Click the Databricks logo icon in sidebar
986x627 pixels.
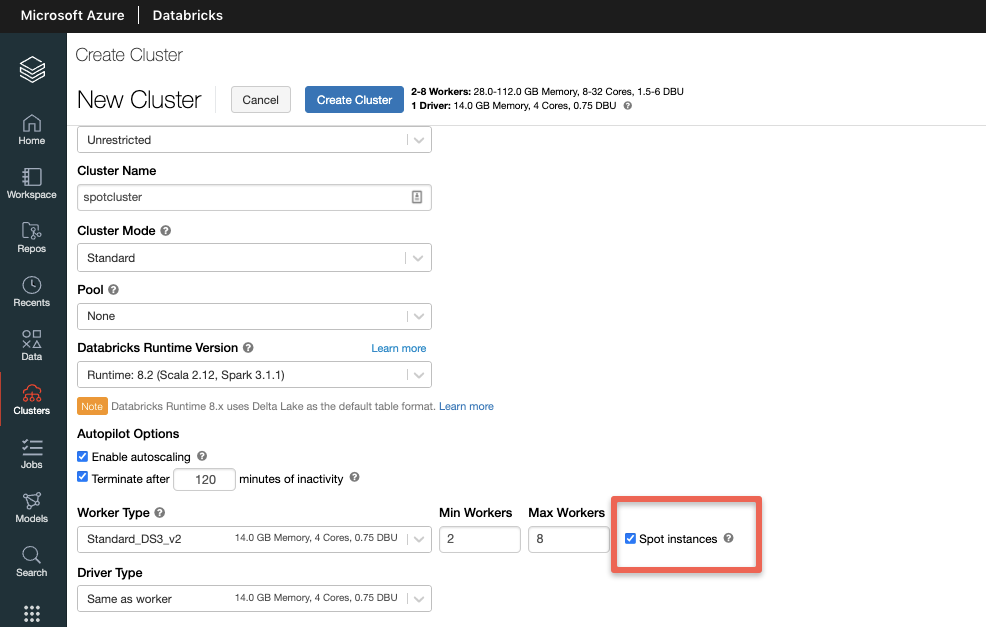(32, 69)
